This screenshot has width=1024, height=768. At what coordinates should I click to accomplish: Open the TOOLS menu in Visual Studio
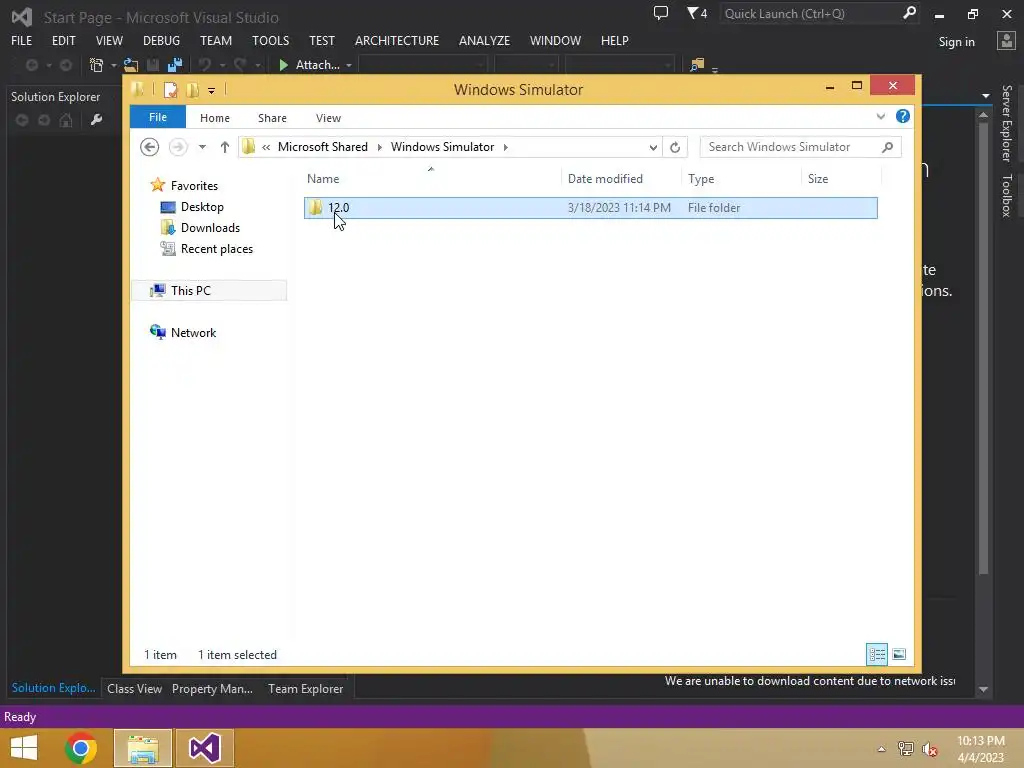coord(270,40)
